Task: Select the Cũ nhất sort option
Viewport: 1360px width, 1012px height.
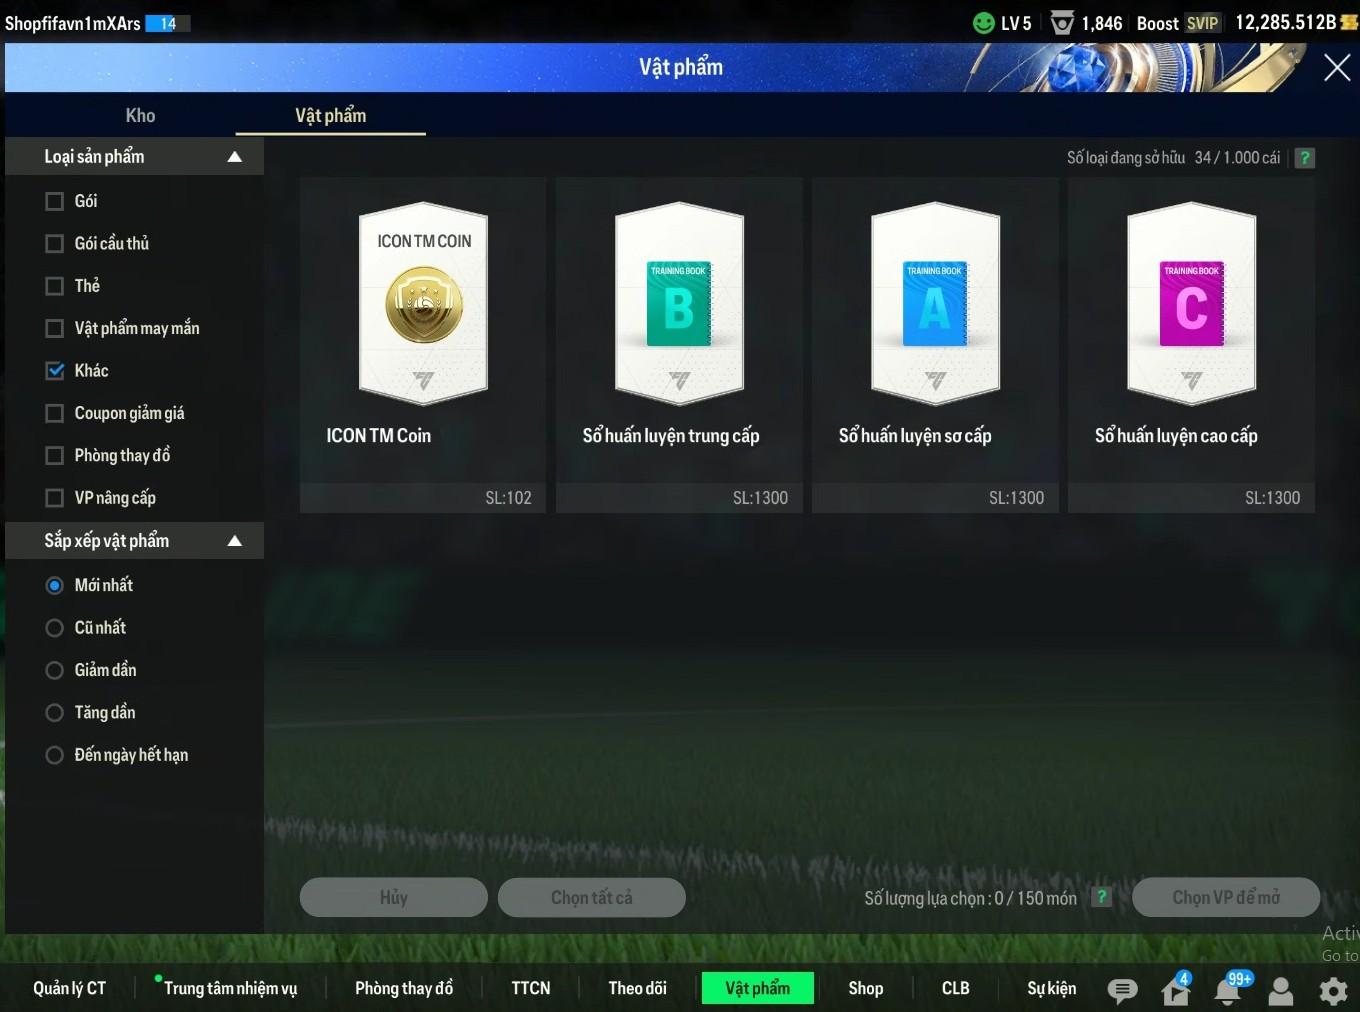Action: pos(55,628)
